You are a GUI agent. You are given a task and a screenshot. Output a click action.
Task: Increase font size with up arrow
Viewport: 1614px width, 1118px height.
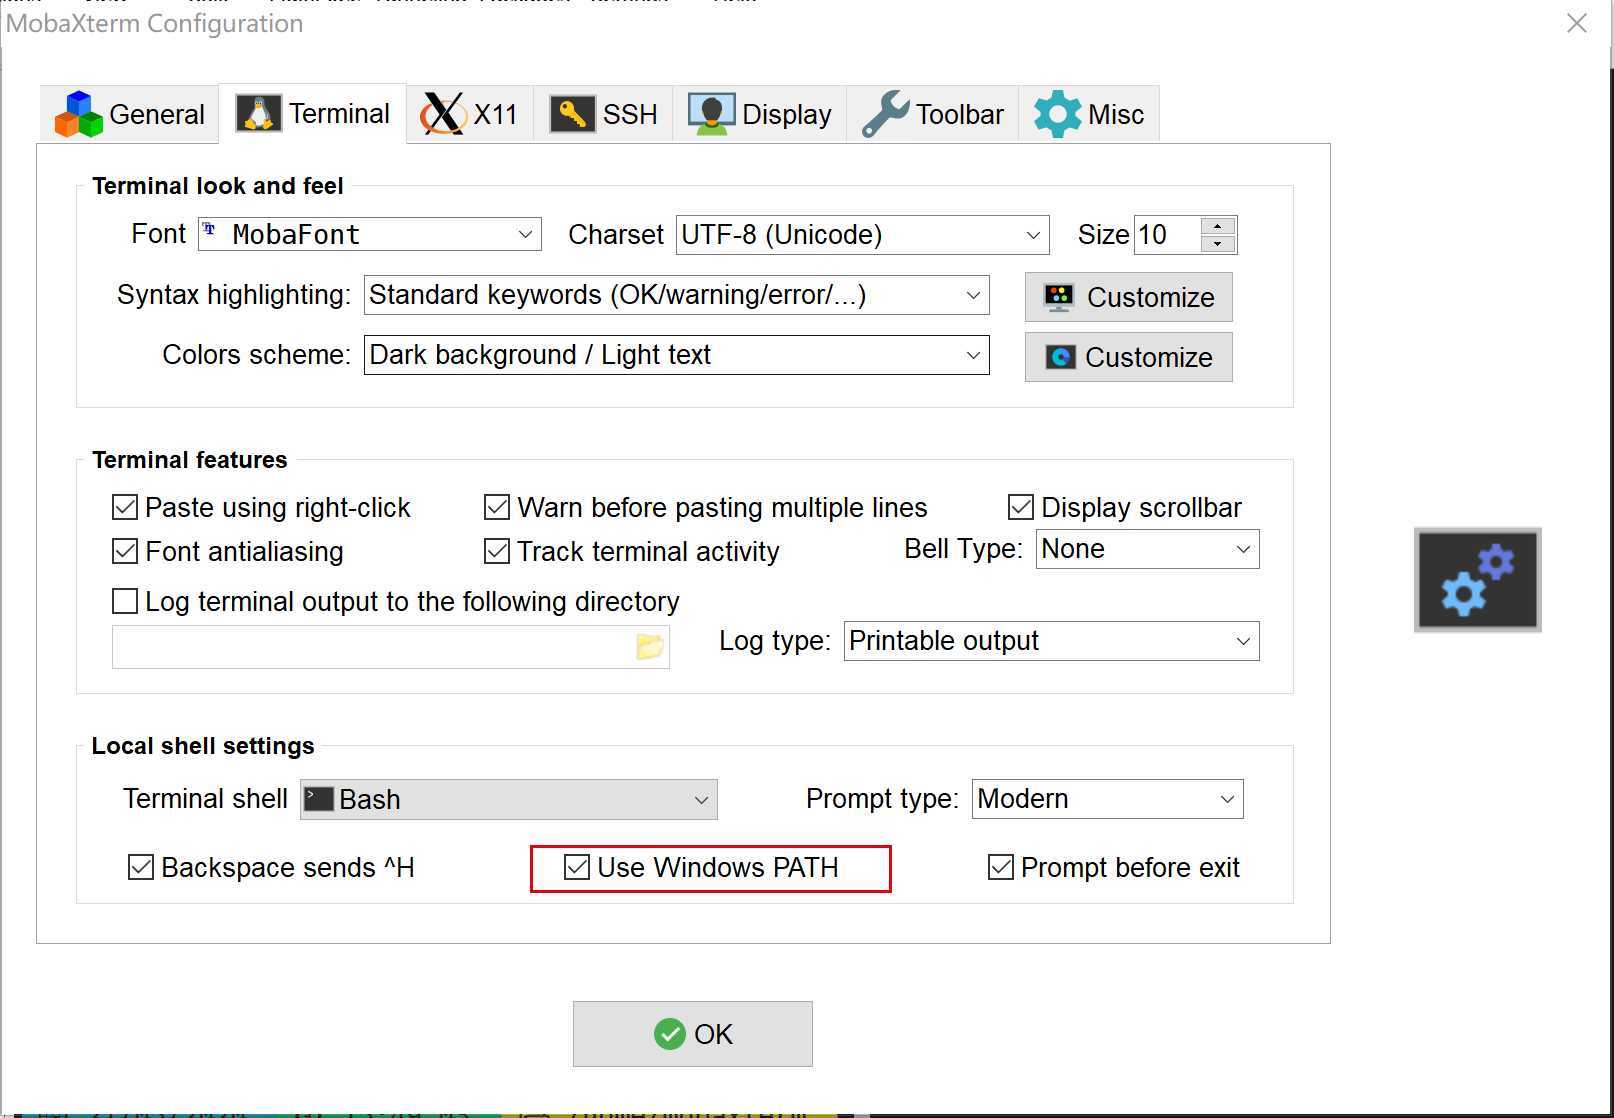[1218, 226]
